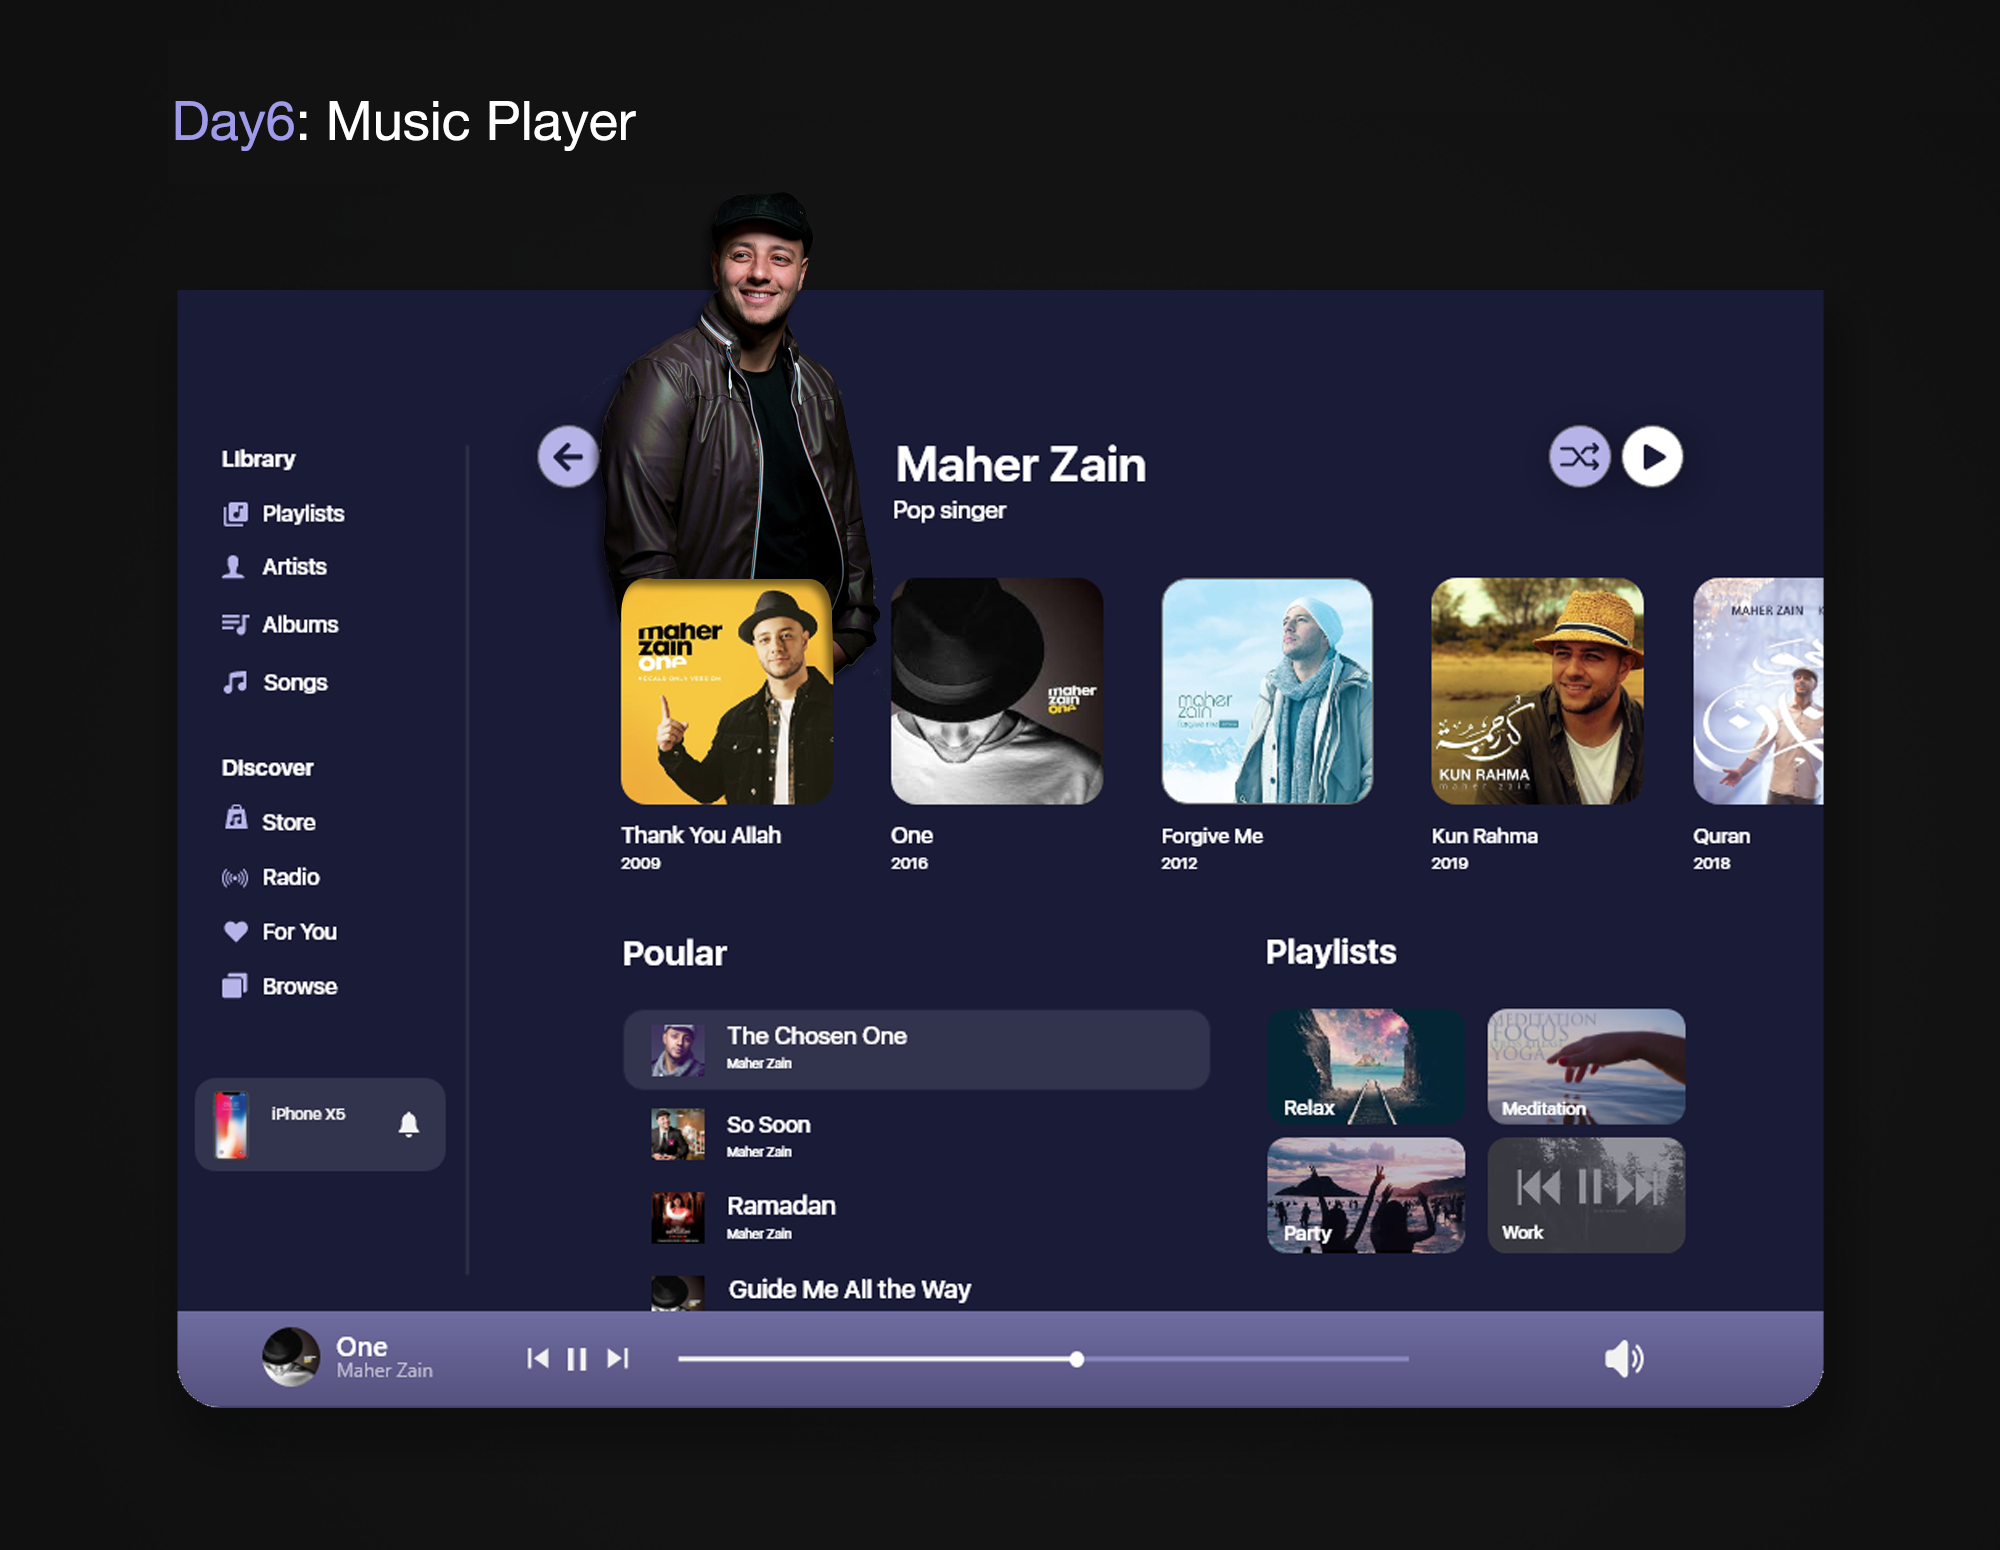Screen dimensions: 2000x1550
Task: Open For You in the sidebar
Action: point(299,932)
